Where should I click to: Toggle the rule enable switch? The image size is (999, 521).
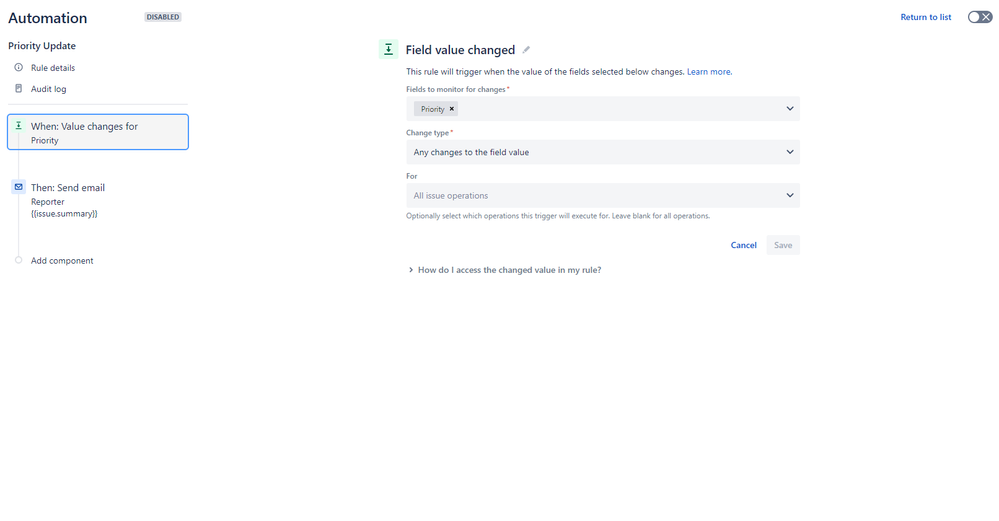point(979,17)
